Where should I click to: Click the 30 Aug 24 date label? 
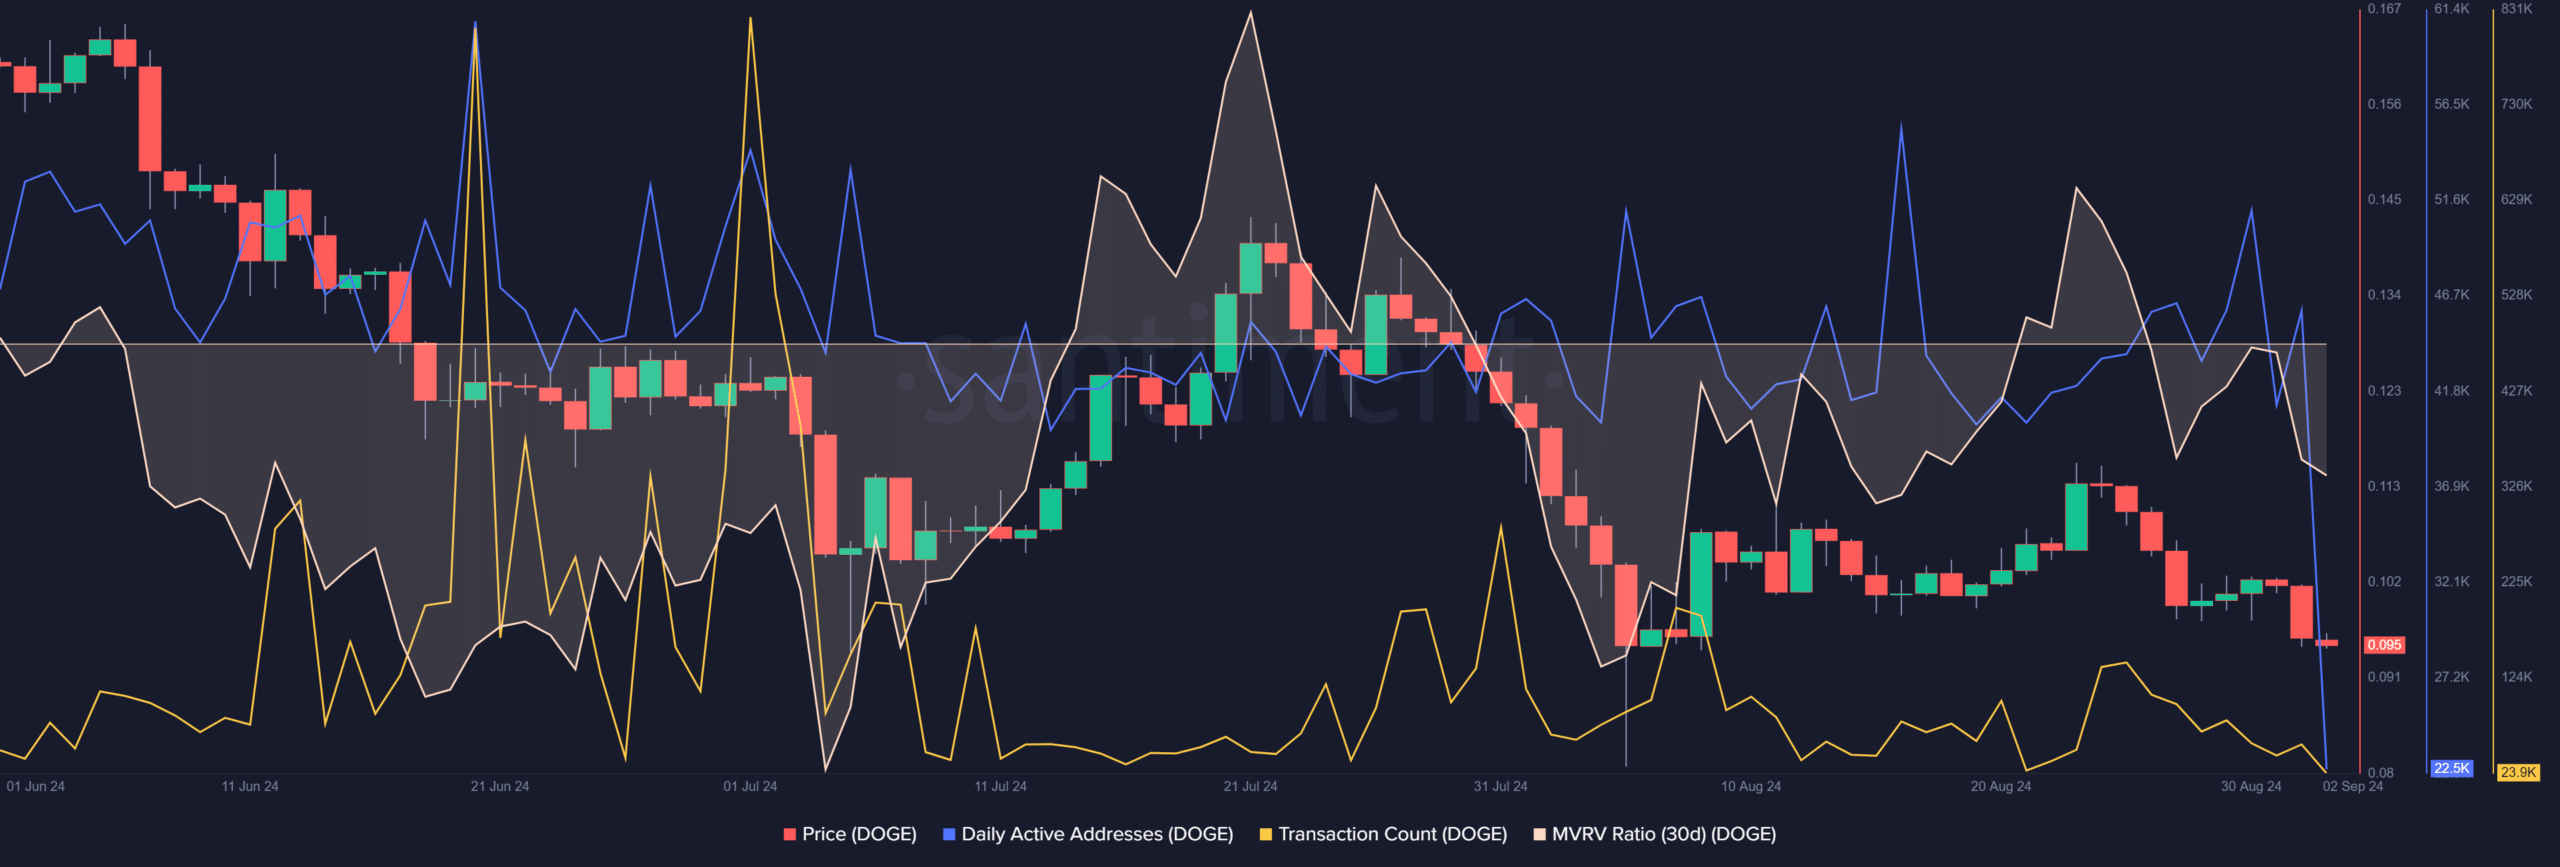click(x=2251, y=786)
